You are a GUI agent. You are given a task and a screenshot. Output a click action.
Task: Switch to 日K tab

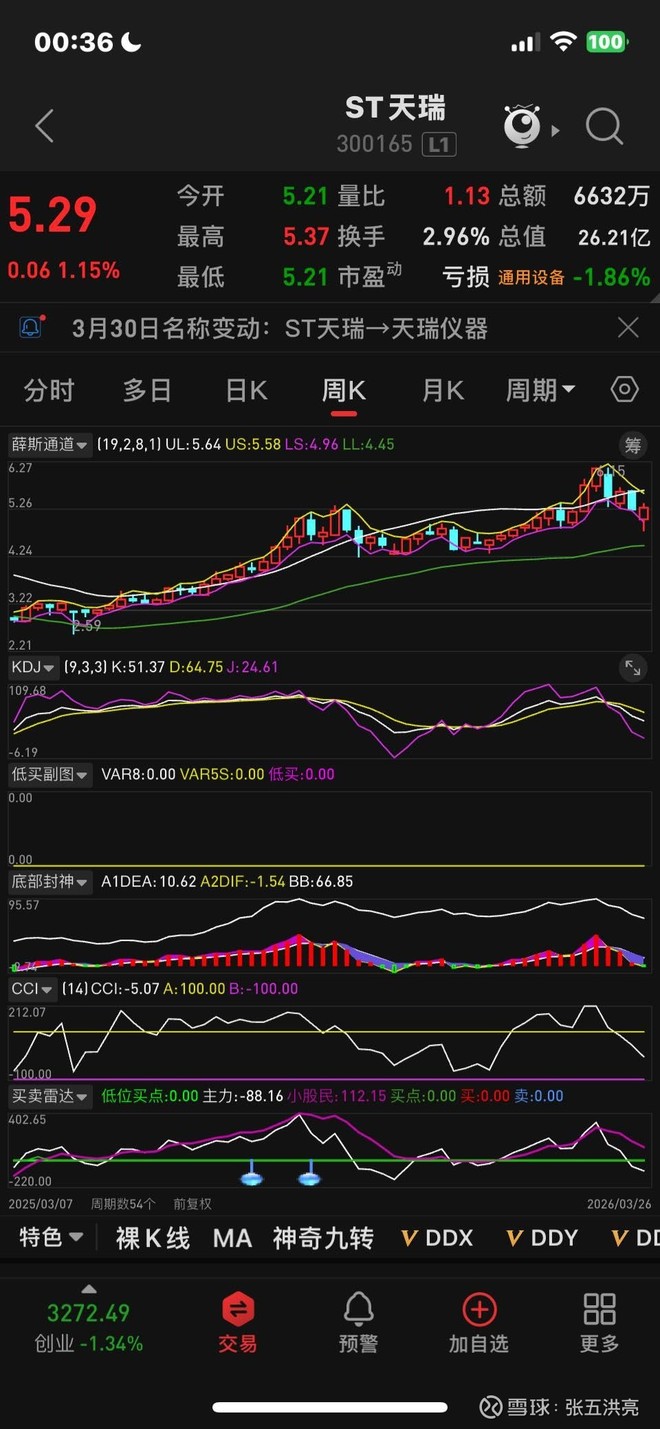(x=246, y=390)
